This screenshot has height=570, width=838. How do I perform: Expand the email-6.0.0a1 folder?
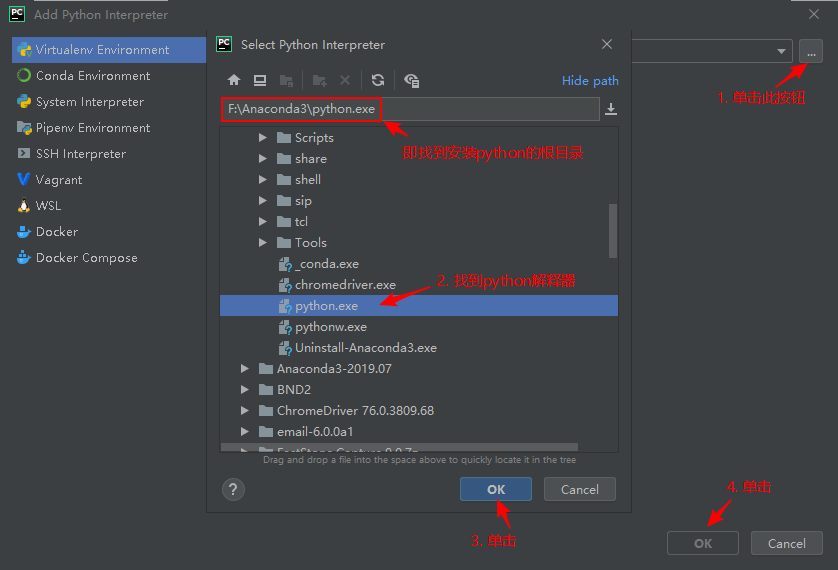(x=244, y=432)
